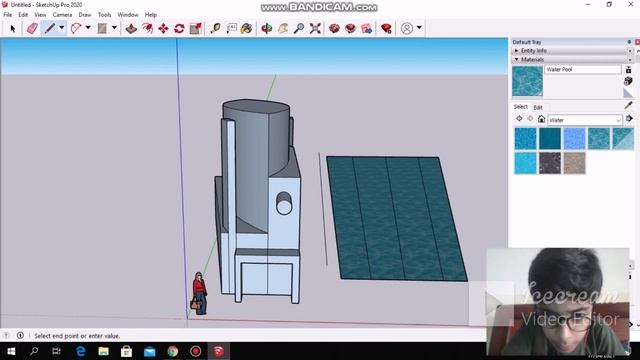The height and width of the screenshot is (360, 640).
Task: Switch to the Select tab in Materials
Action: [x=520, y=107]
